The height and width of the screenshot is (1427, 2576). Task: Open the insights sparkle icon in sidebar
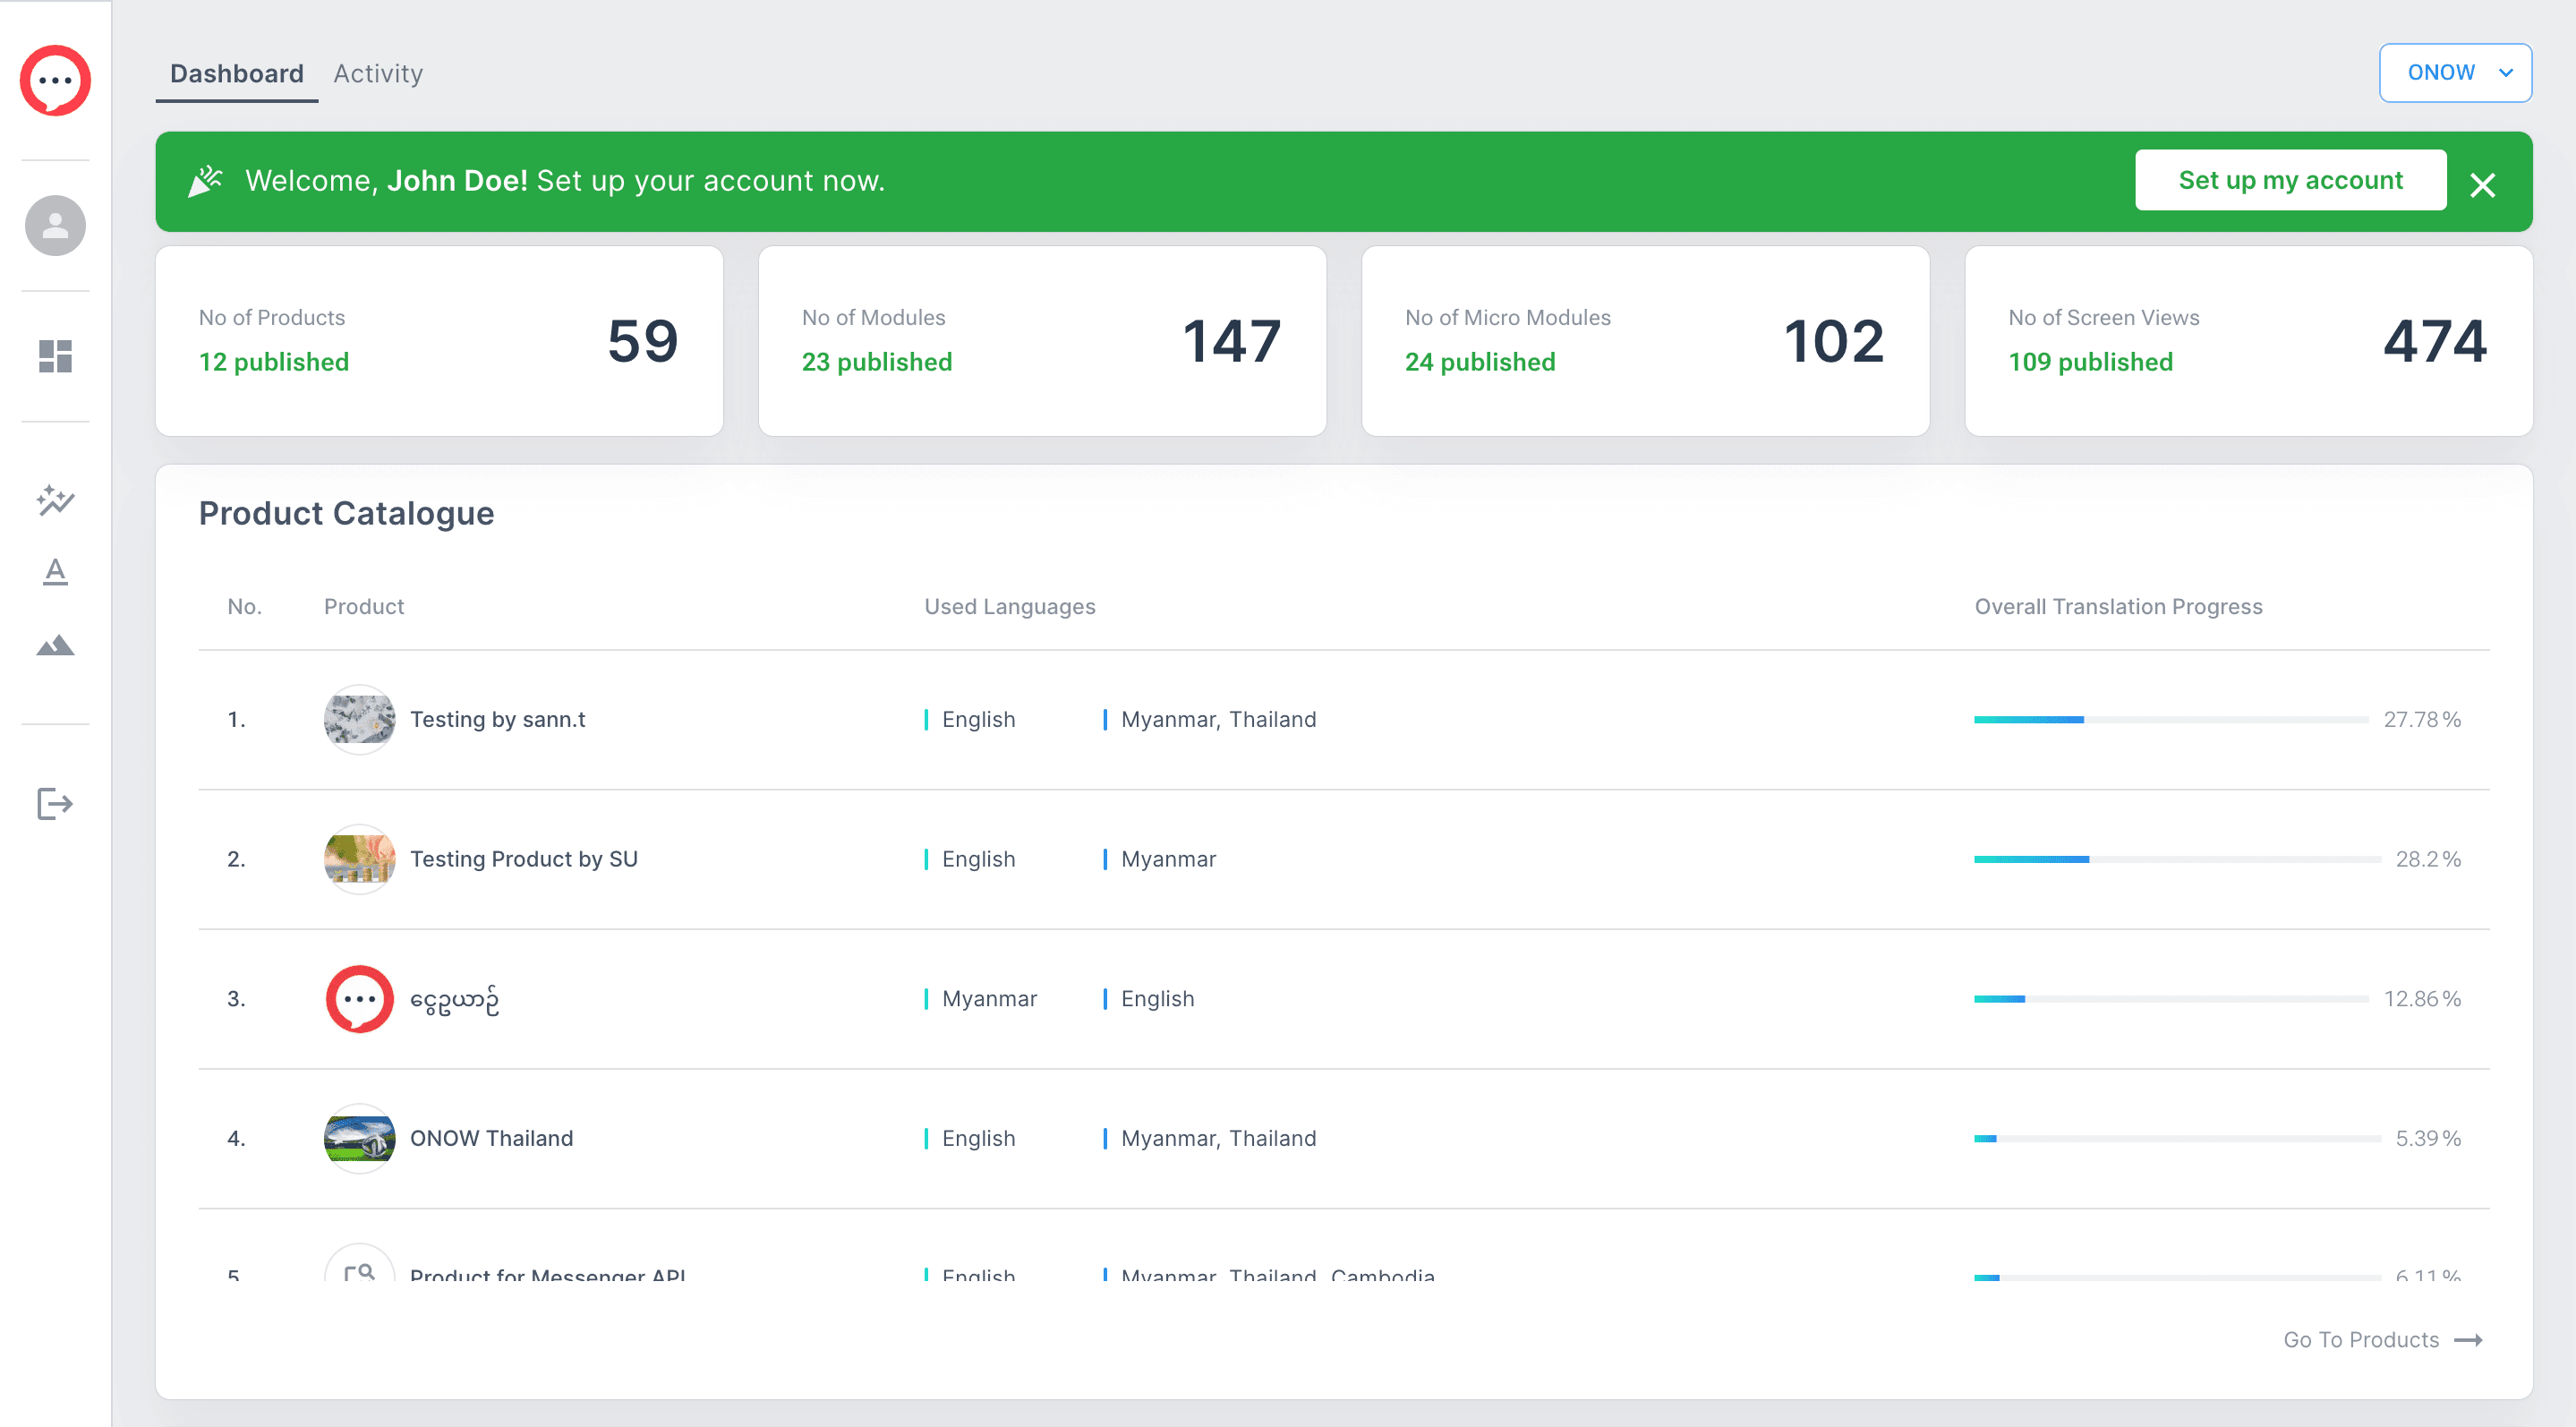(55, 501)
